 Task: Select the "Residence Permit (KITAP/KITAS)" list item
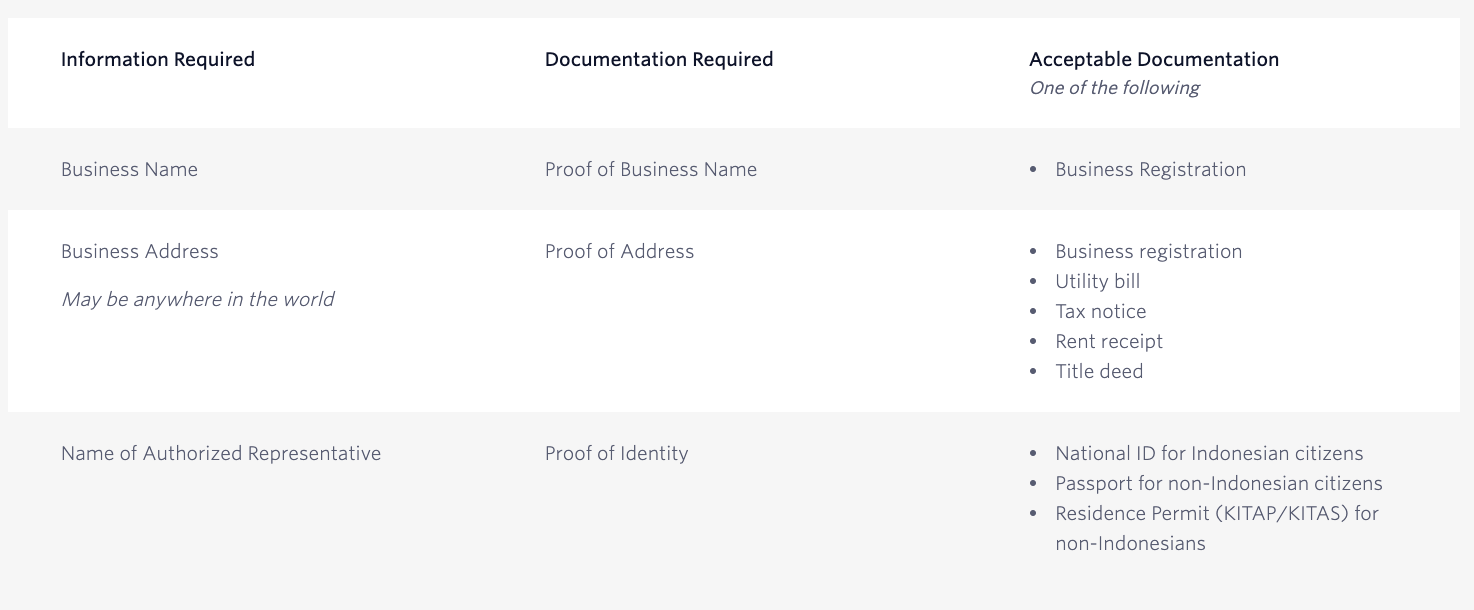pyautogui.click(x=1216, y=514)
